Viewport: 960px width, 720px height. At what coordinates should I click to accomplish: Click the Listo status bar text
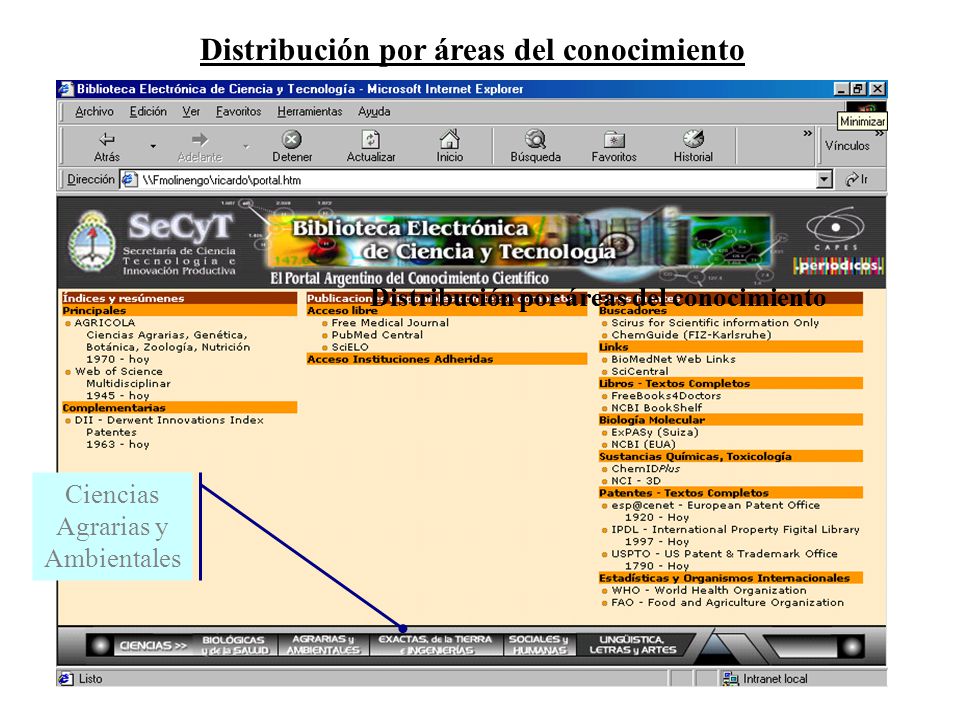tap(91, 678)
